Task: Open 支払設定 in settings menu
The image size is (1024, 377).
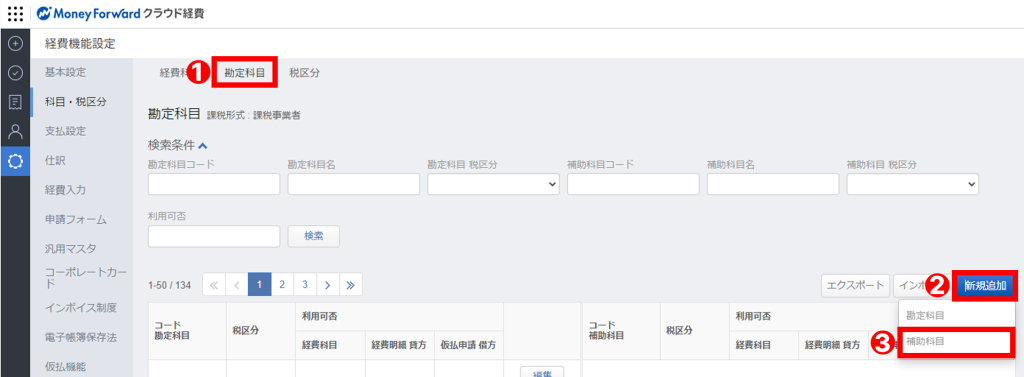Action: click(65, 131)
